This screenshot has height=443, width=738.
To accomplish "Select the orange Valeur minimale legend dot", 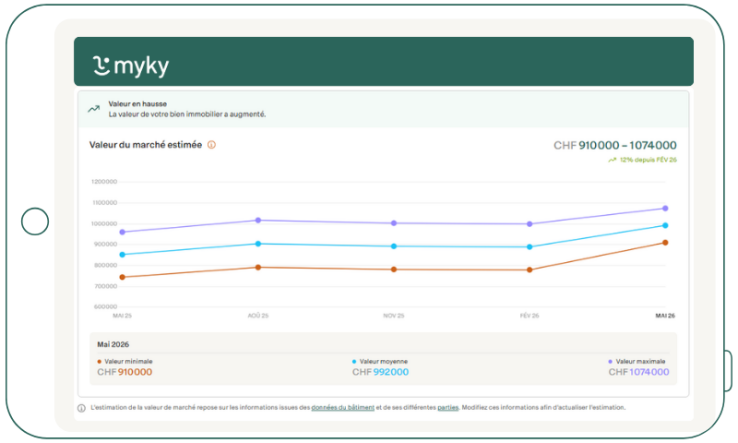I will click(x=99, y=362).
